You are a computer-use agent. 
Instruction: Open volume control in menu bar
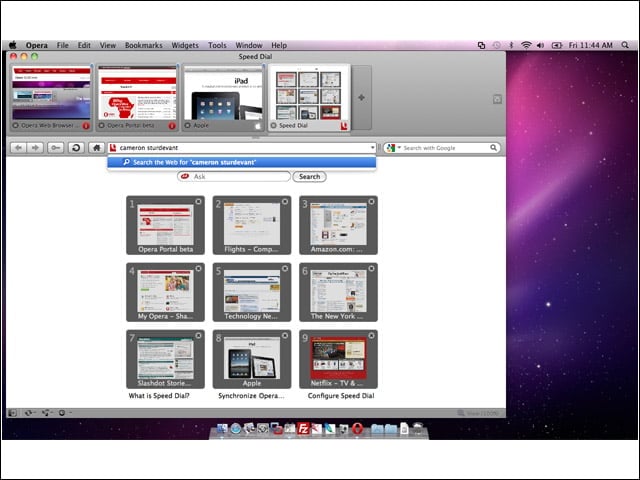(541, 45)
